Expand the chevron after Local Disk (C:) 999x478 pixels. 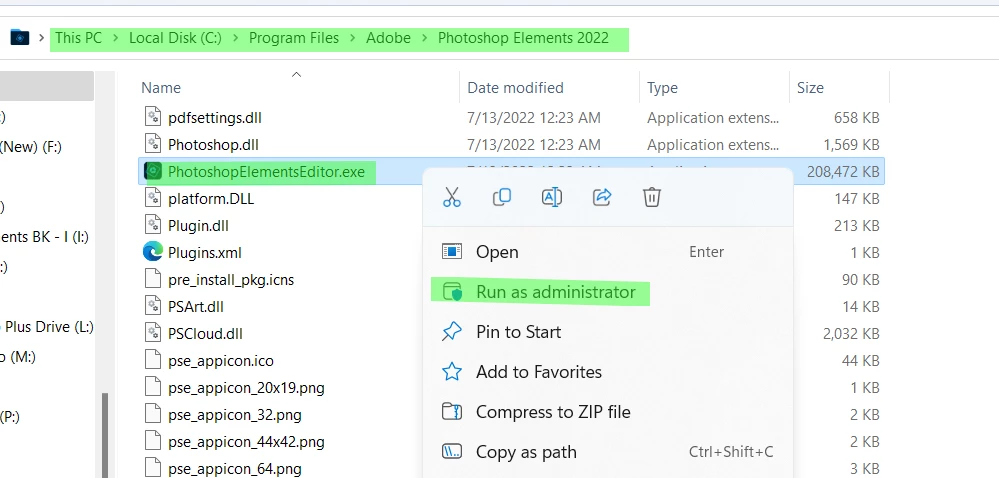coord(235,38)
